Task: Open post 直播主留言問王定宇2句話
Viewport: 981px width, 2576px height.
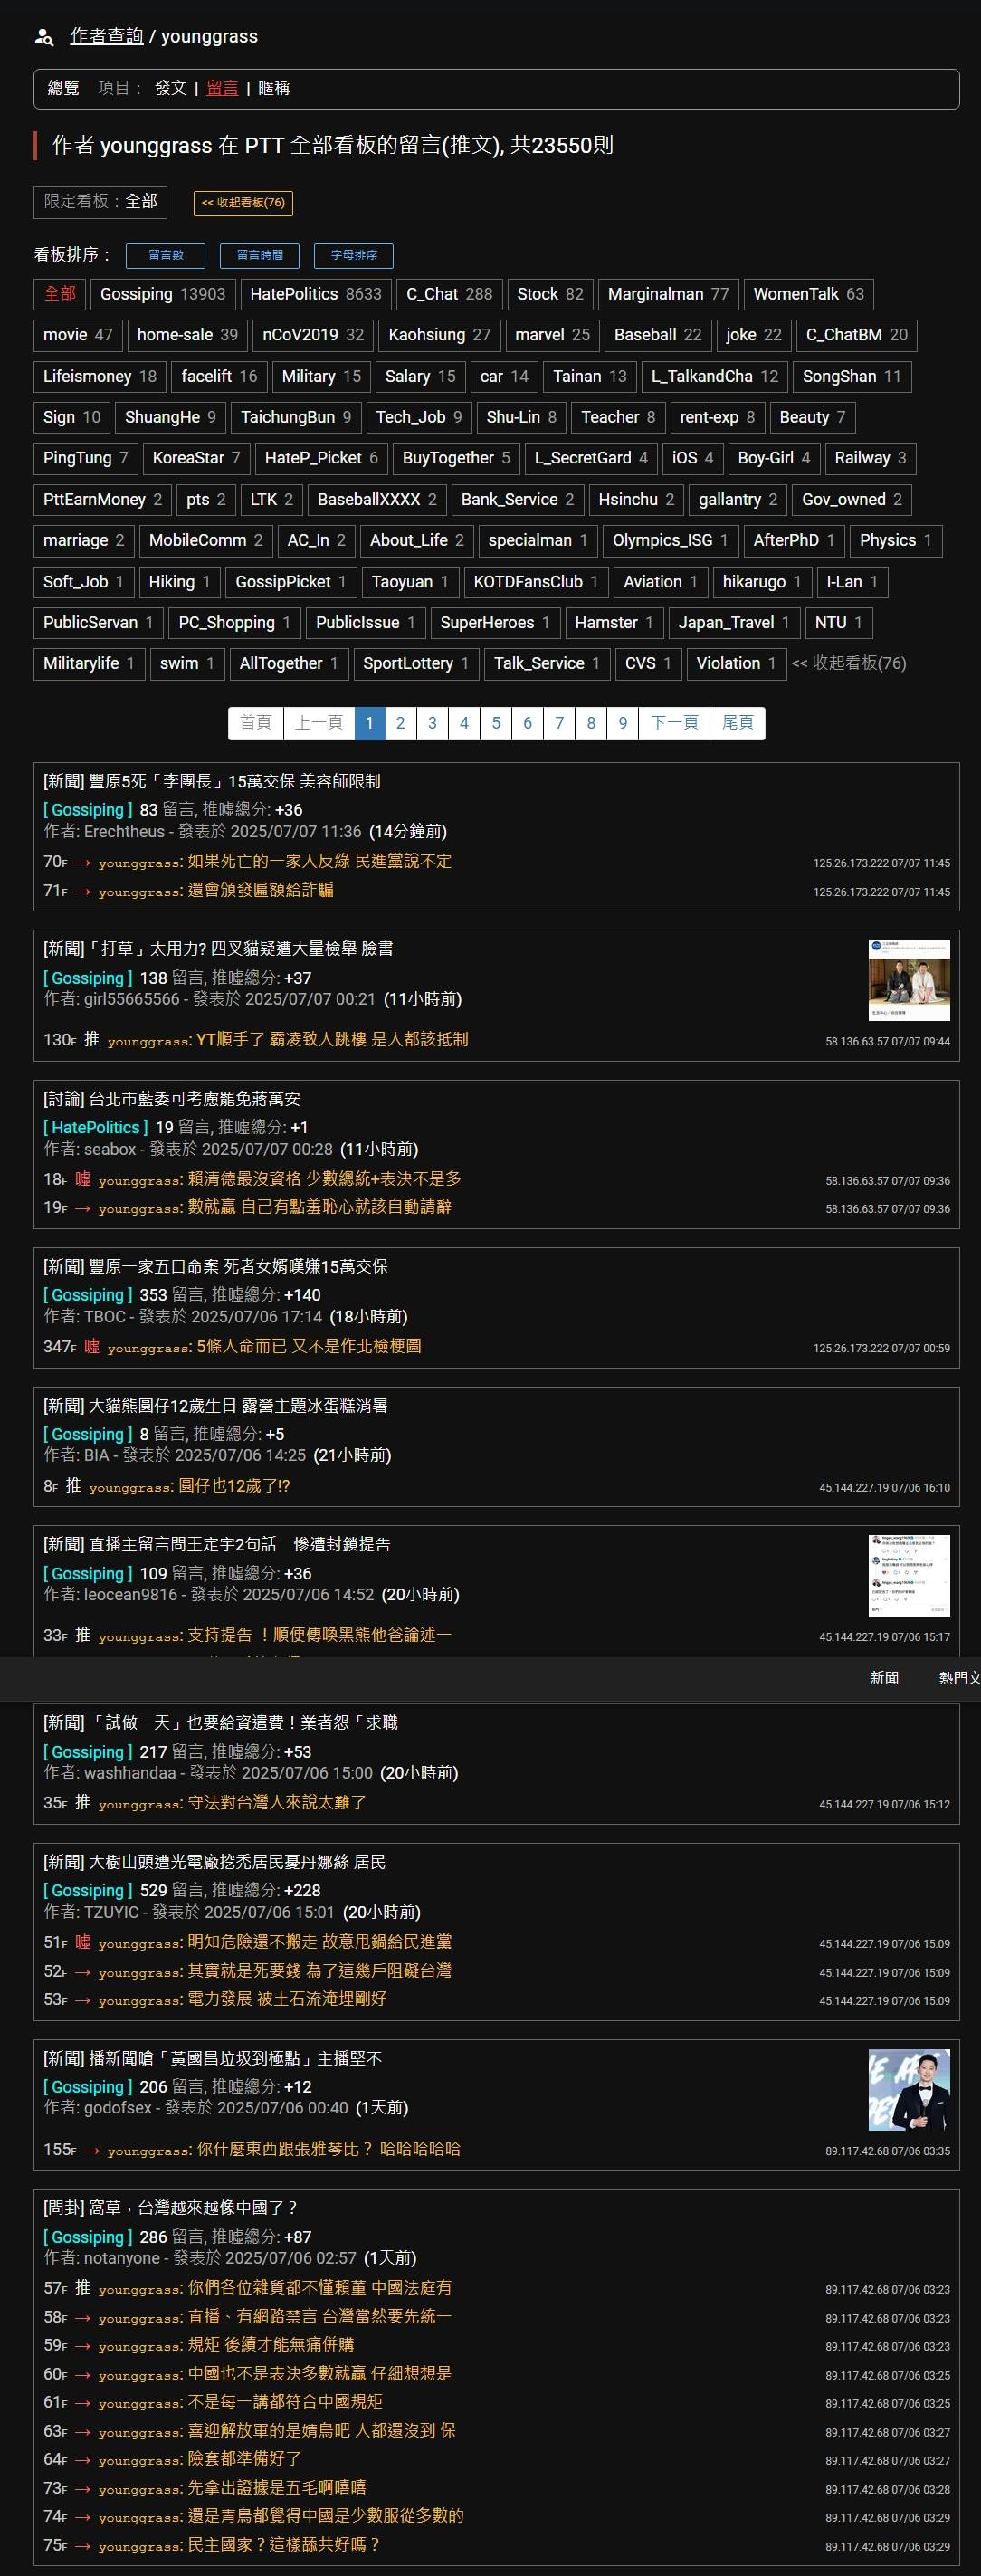Action: [217, 1544]
